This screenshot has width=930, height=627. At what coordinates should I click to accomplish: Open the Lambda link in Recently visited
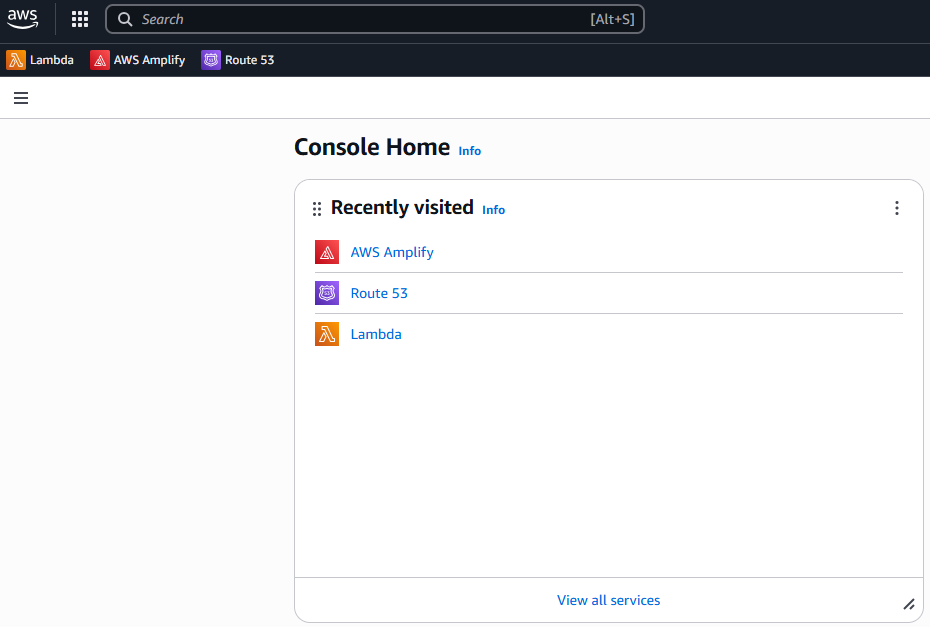click(376, 334)
